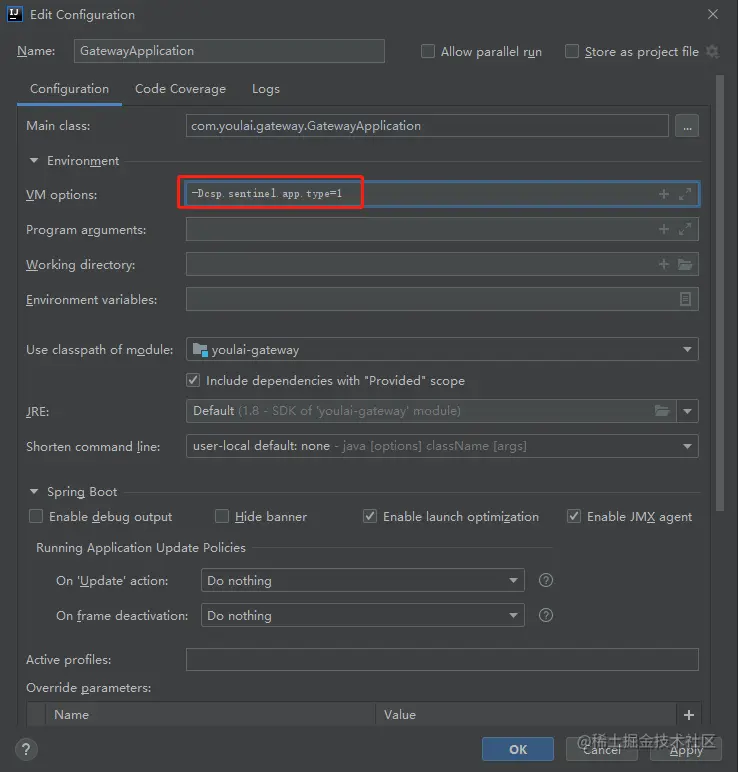The width and height of the screenshot is (738, 772).
Task: Expand the Program arguments field editor
Action: point(685,229)
